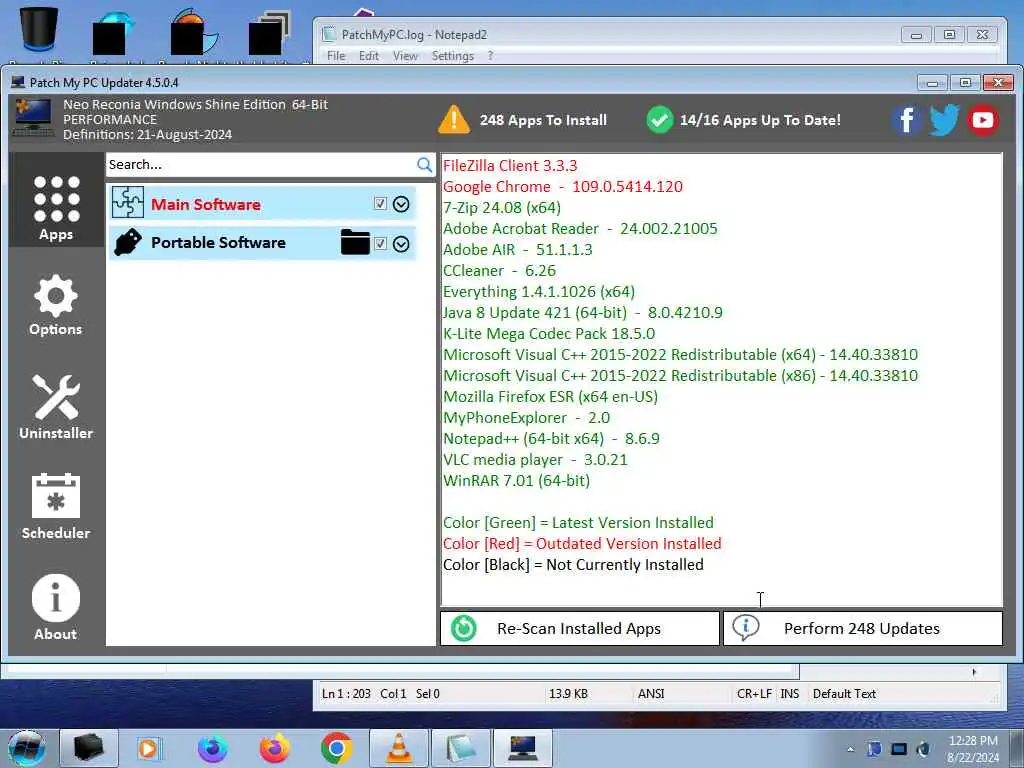The height and width of the screenshot is (768, 1024).
Task: Click the Notepad++ 8.6.9 entry
Action: [551, 439]
